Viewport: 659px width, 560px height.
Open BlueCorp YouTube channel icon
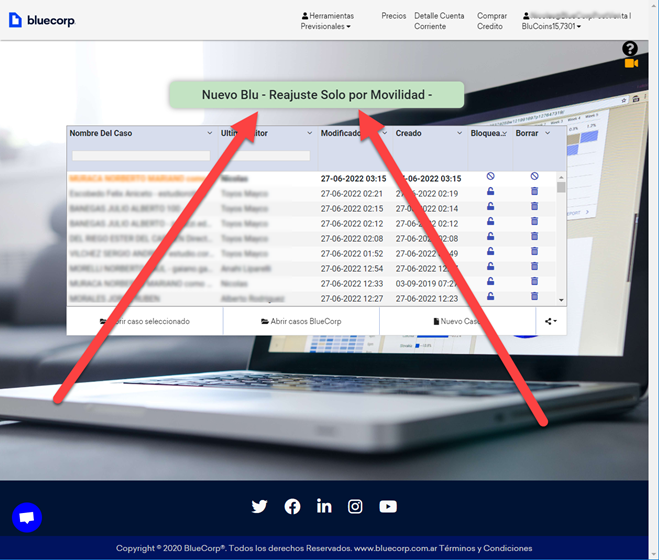388,506
